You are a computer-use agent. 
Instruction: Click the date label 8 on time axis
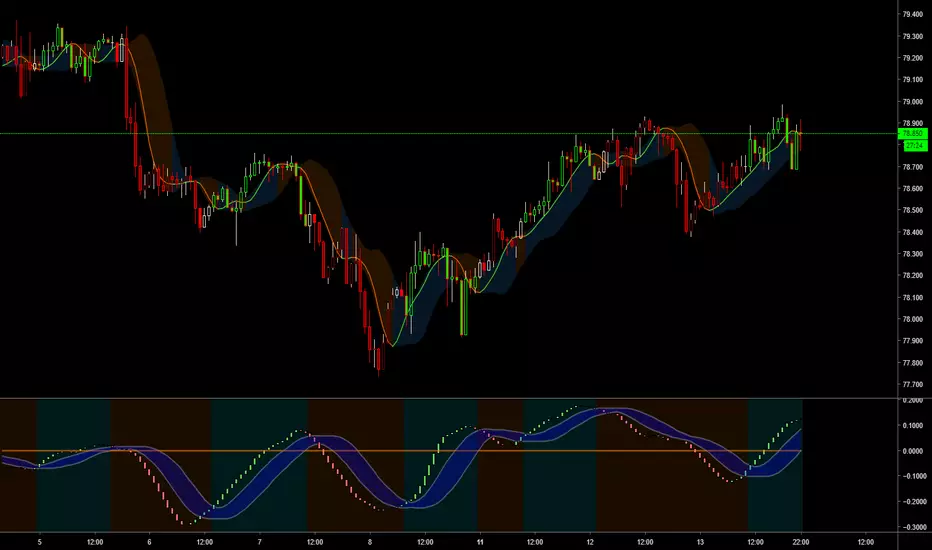click(x=370, y=542)
